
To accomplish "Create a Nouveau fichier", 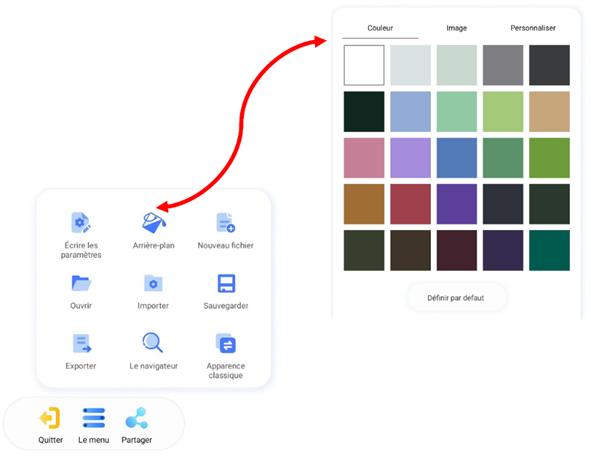I will 225,223.
